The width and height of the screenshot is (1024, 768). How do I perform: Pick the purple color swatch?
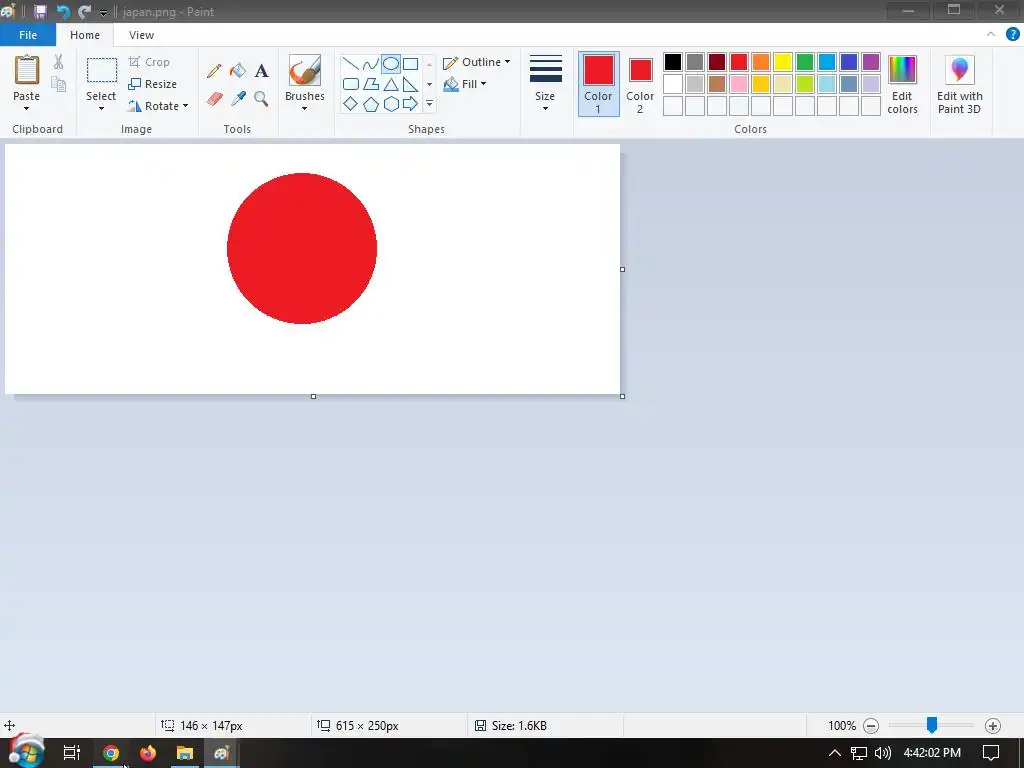[871, 62]
